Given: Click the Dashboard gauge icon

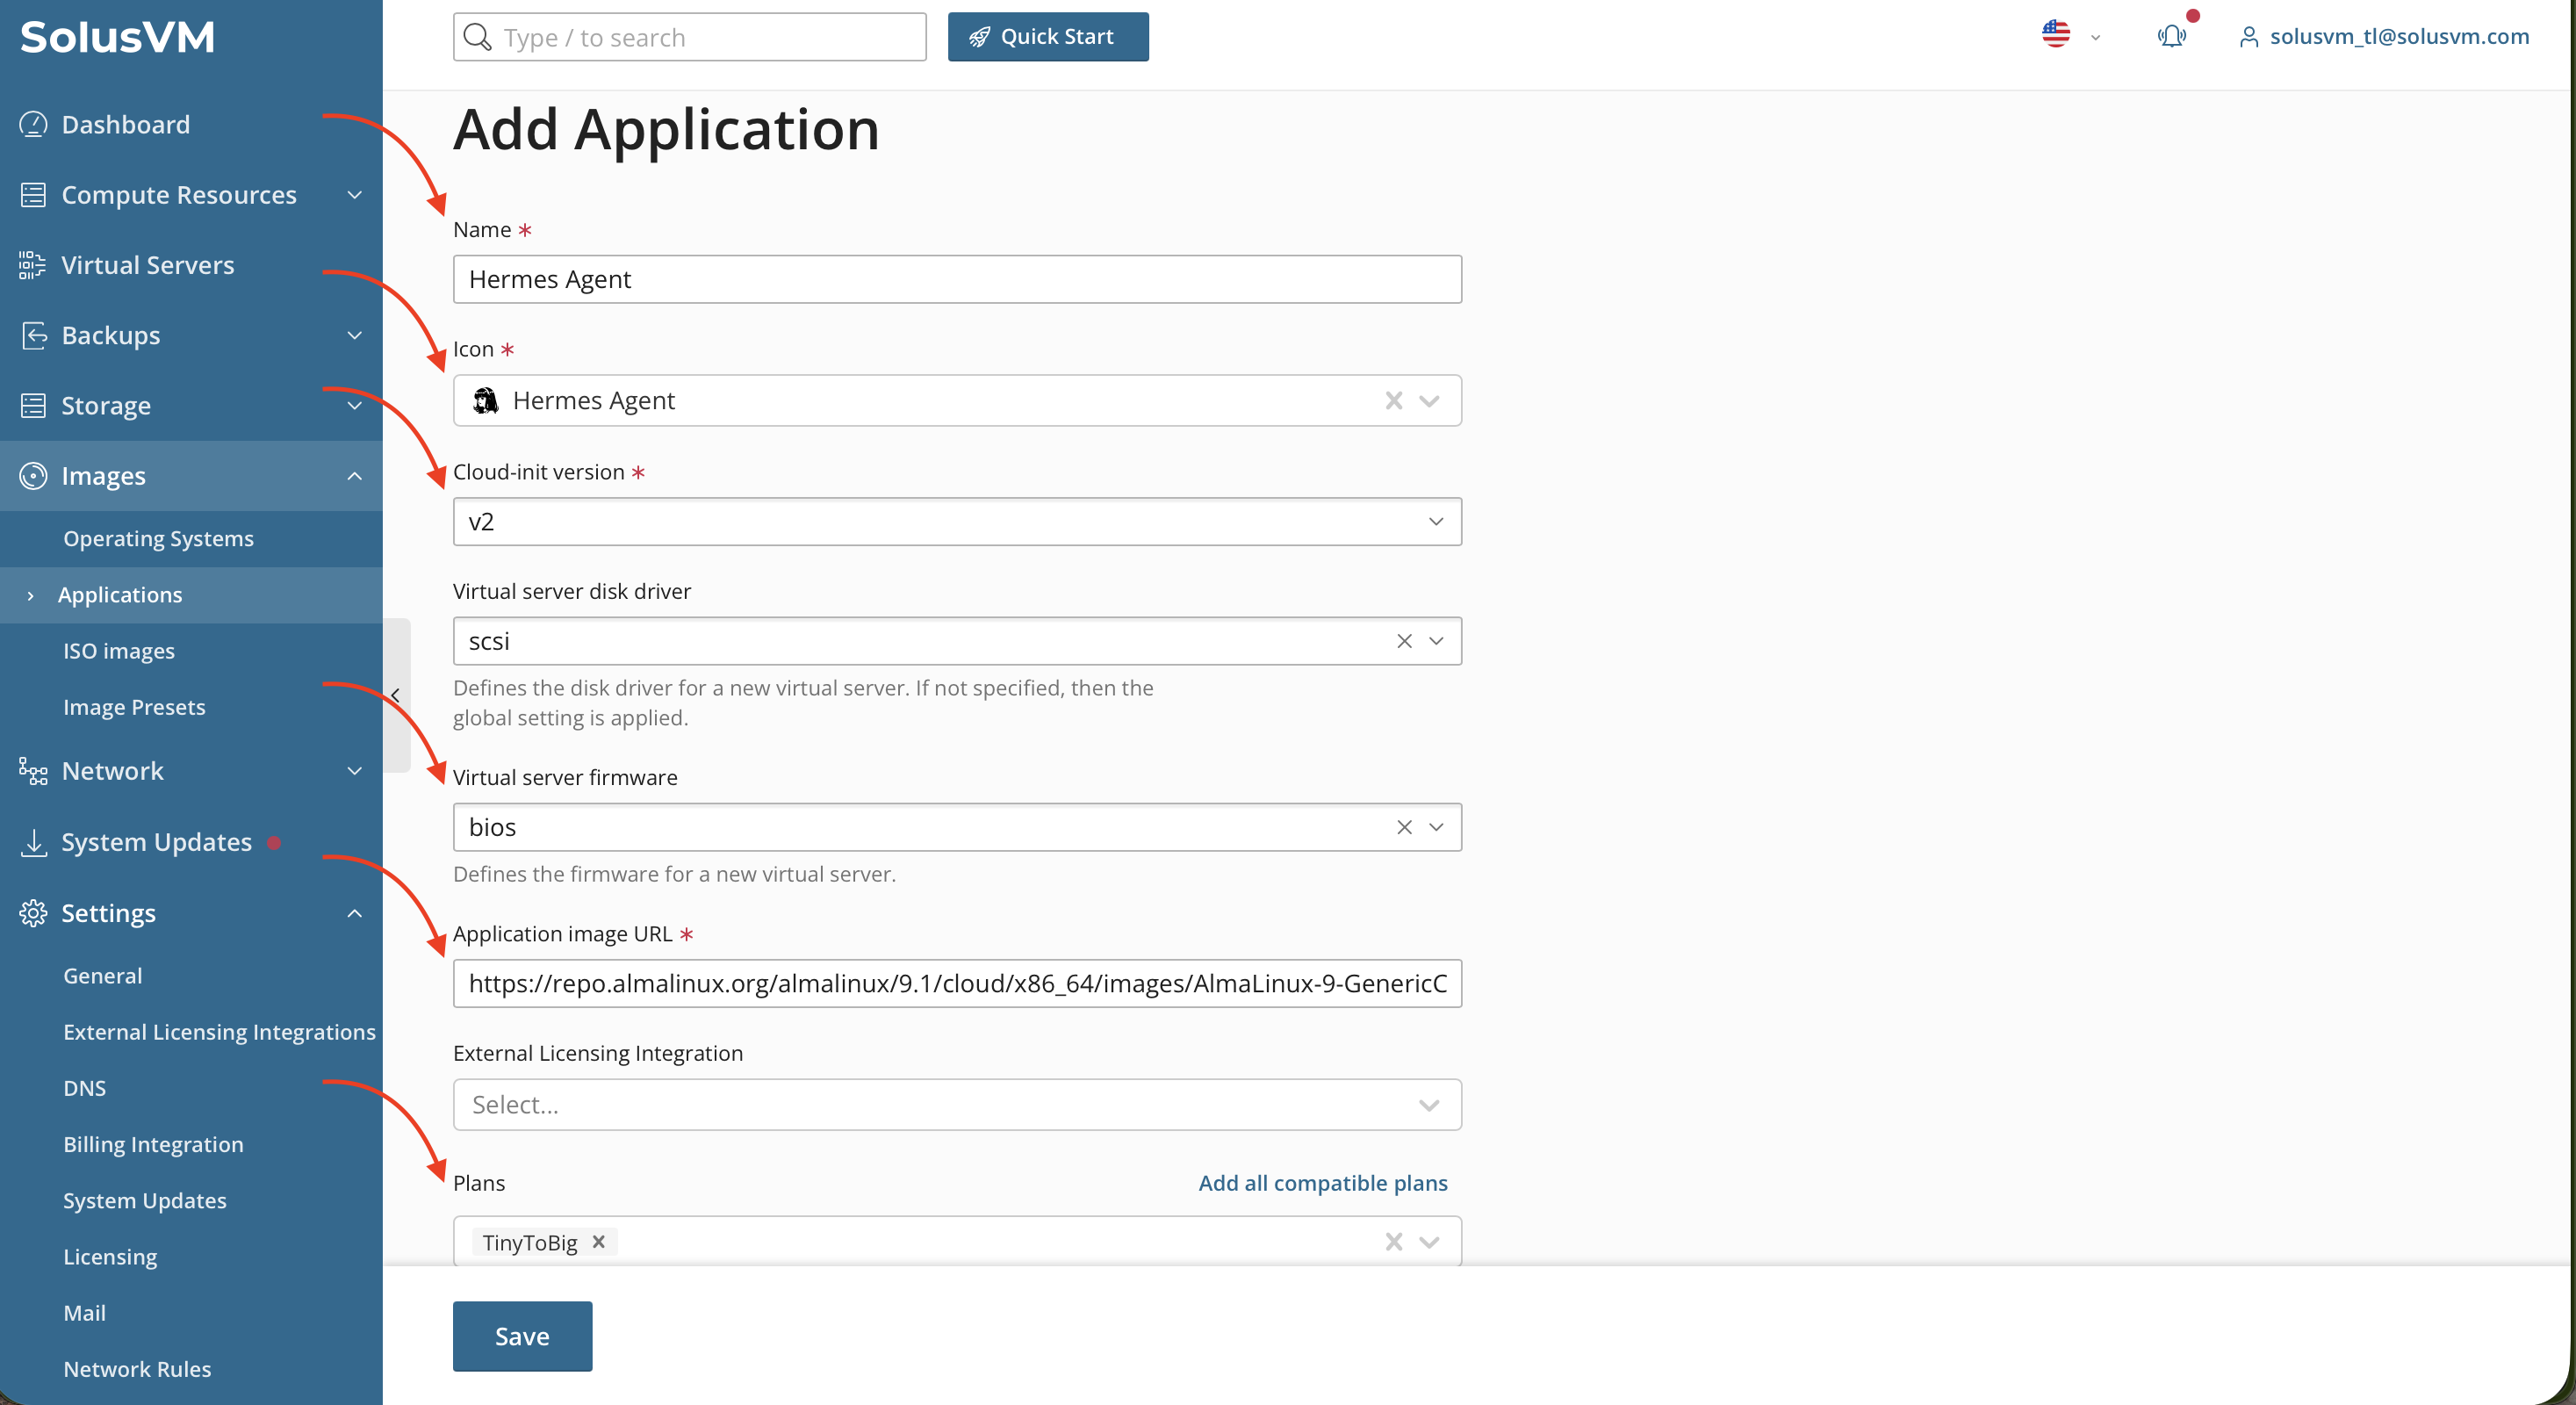Looking at the screenshot, I should point(33,124).
